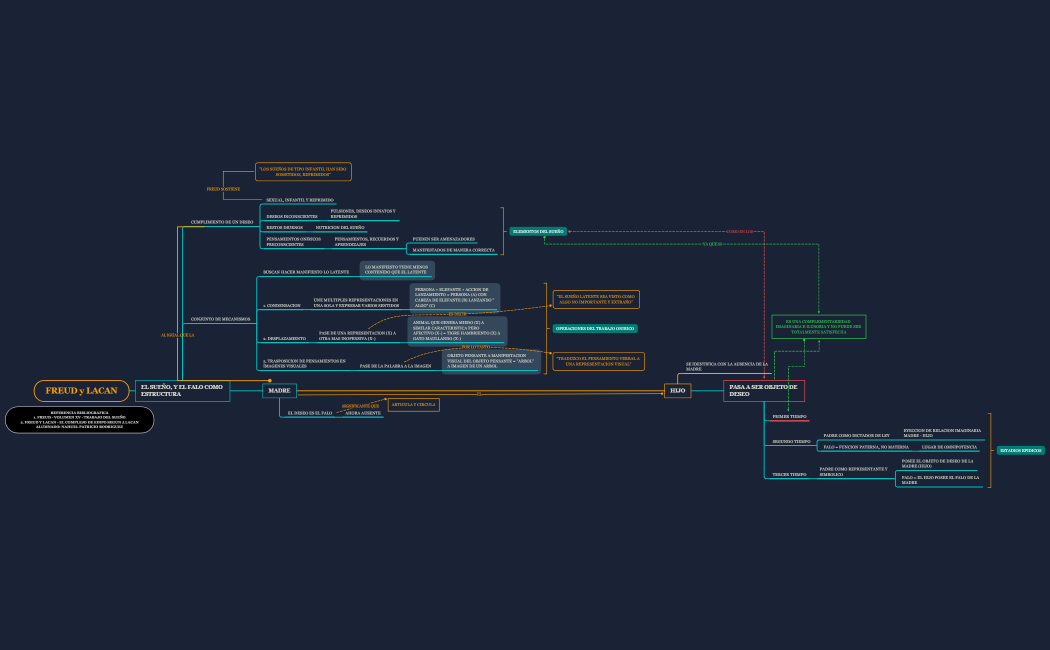Select NUTRICION DEL SUEÑO topic
The image size is (1050, 650).
(340, 228)
